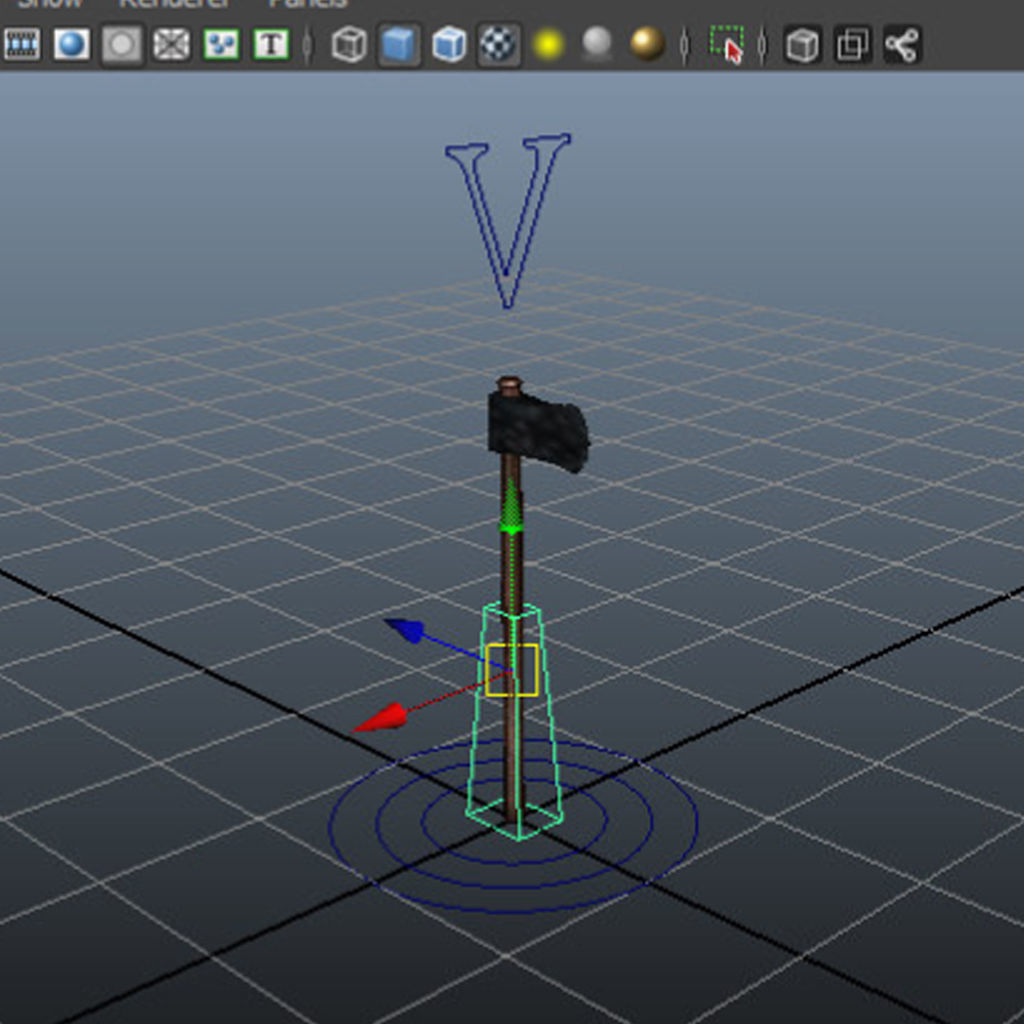Click the blue Z-axis manipulator arrow
Image resolution: width=1024 pixels, height=1024 pixels.
point(405,630)
